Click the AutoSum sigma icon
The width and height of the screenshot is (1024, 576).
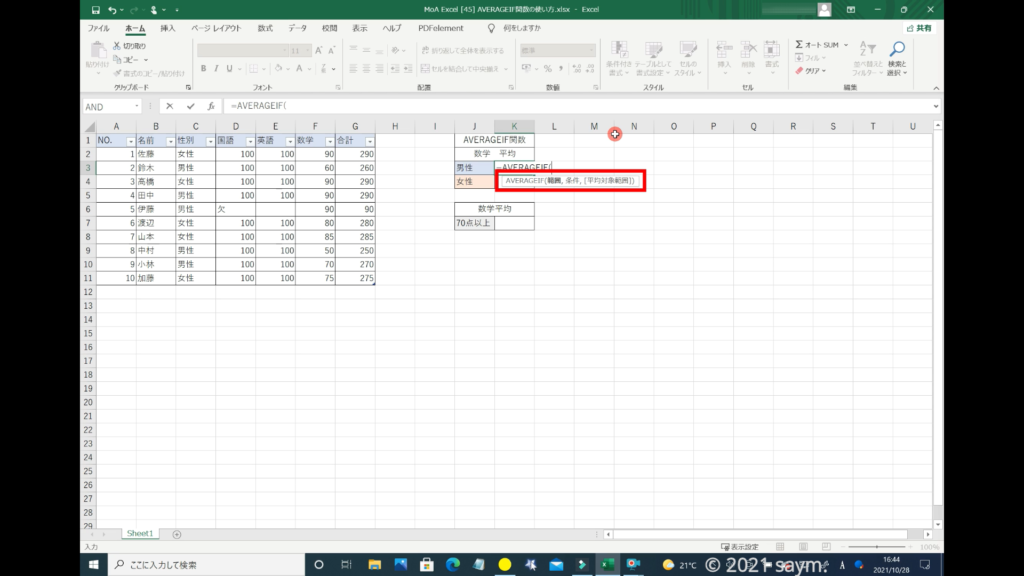(x=800, y=45)
